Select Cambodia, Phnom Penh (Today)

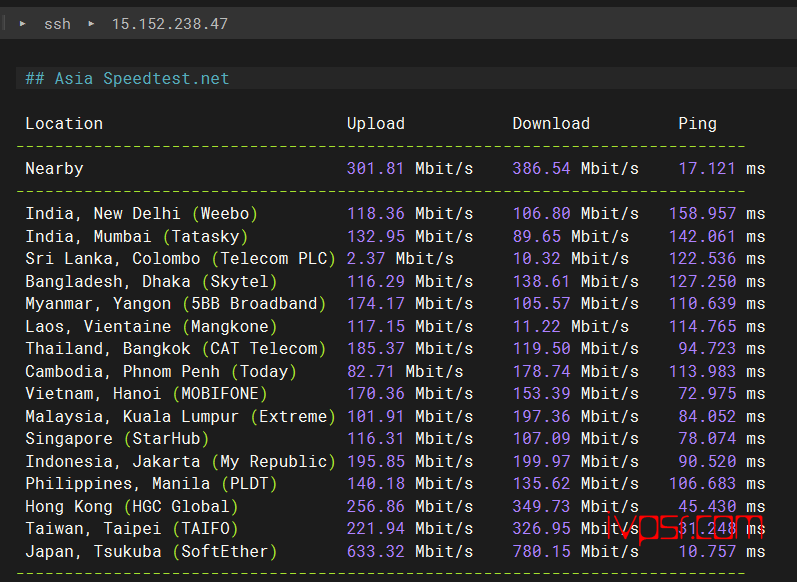pyautogui.click(x=161, y=372)
